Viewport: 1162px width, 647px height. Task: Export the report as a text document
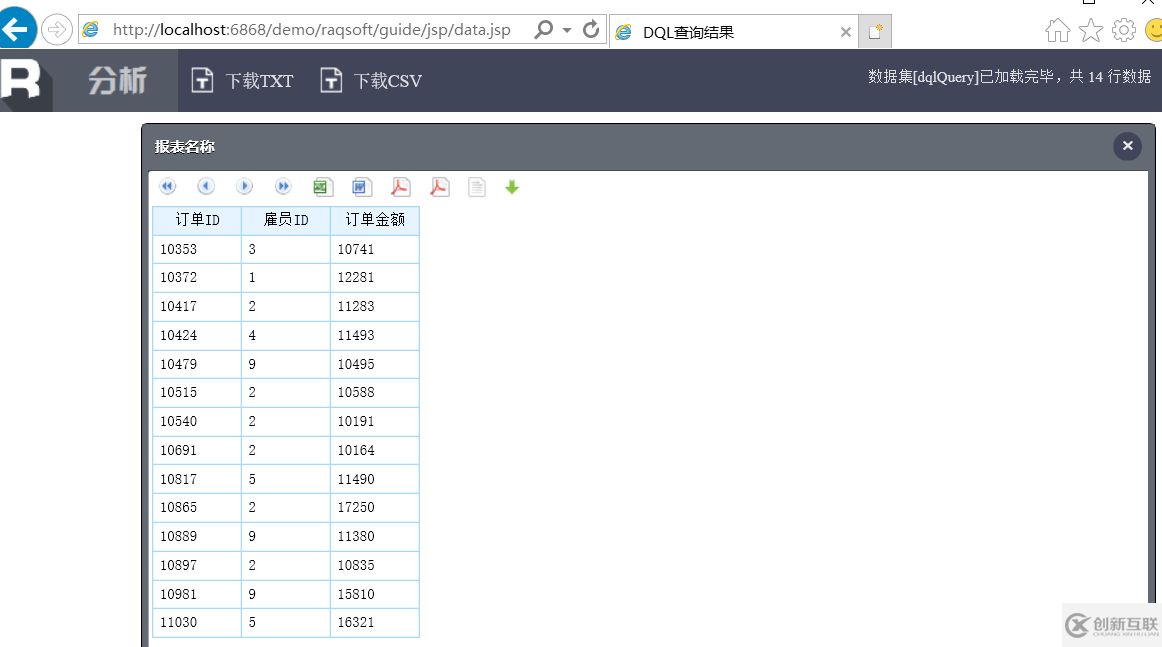477,187
